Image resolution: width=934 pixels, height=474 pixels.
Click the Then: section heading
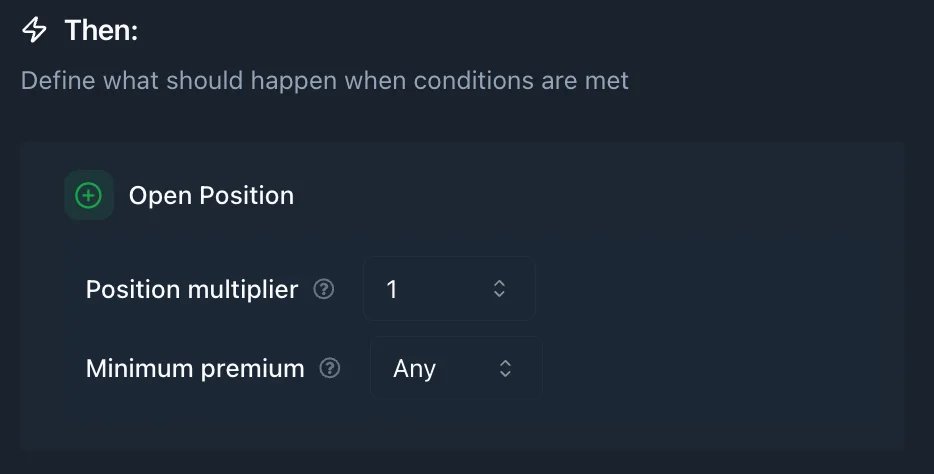(101, 31)
